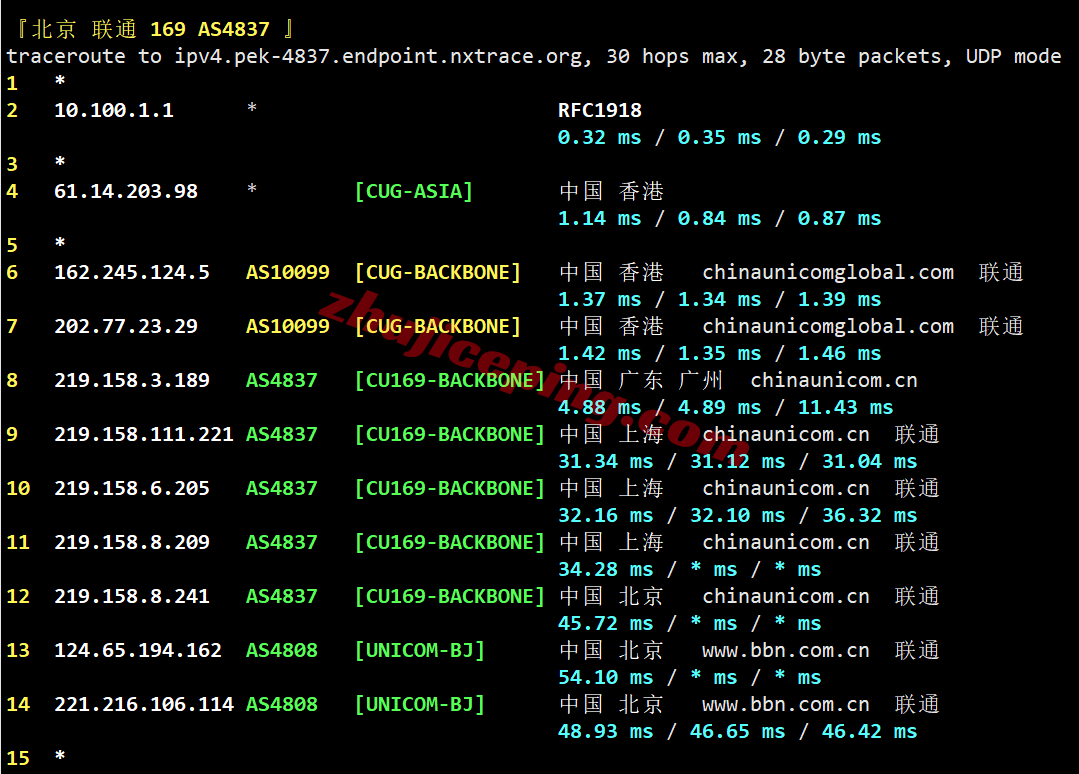Click IP address 202.77.23.29
Screen dimensions: 1079x774
(x=126, y=326)
